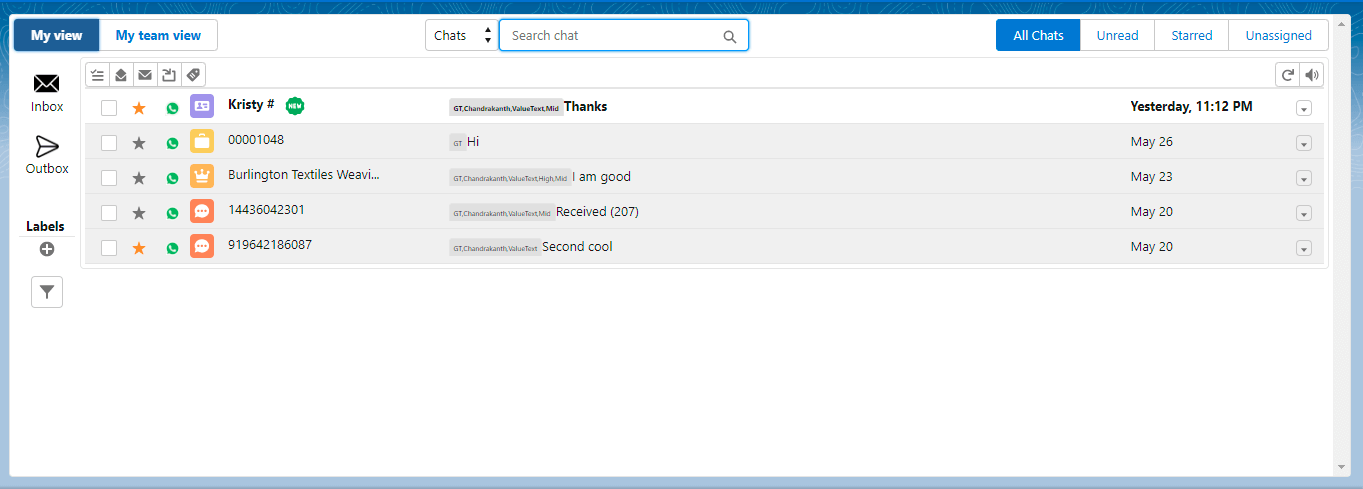Select the checkbox for 00001048 chat

[x=109, y=143]
